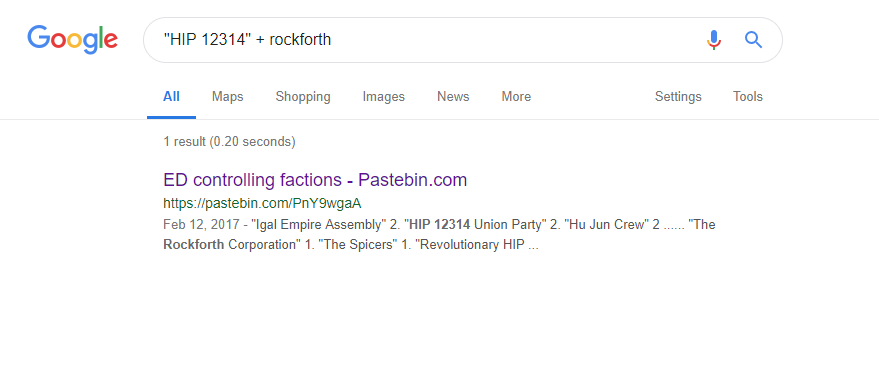Open the Shopping results tab
This screenshot has height=383, width=879.
pos(303,96)
